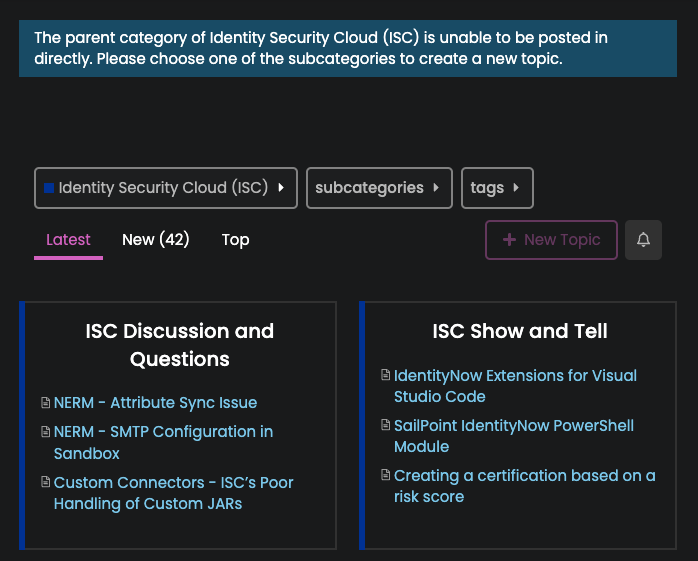This screenshot has height=561, width=698.
Task: Open SailPoint IdentityNow PowerShell Module topic
Action: [514, 436]
